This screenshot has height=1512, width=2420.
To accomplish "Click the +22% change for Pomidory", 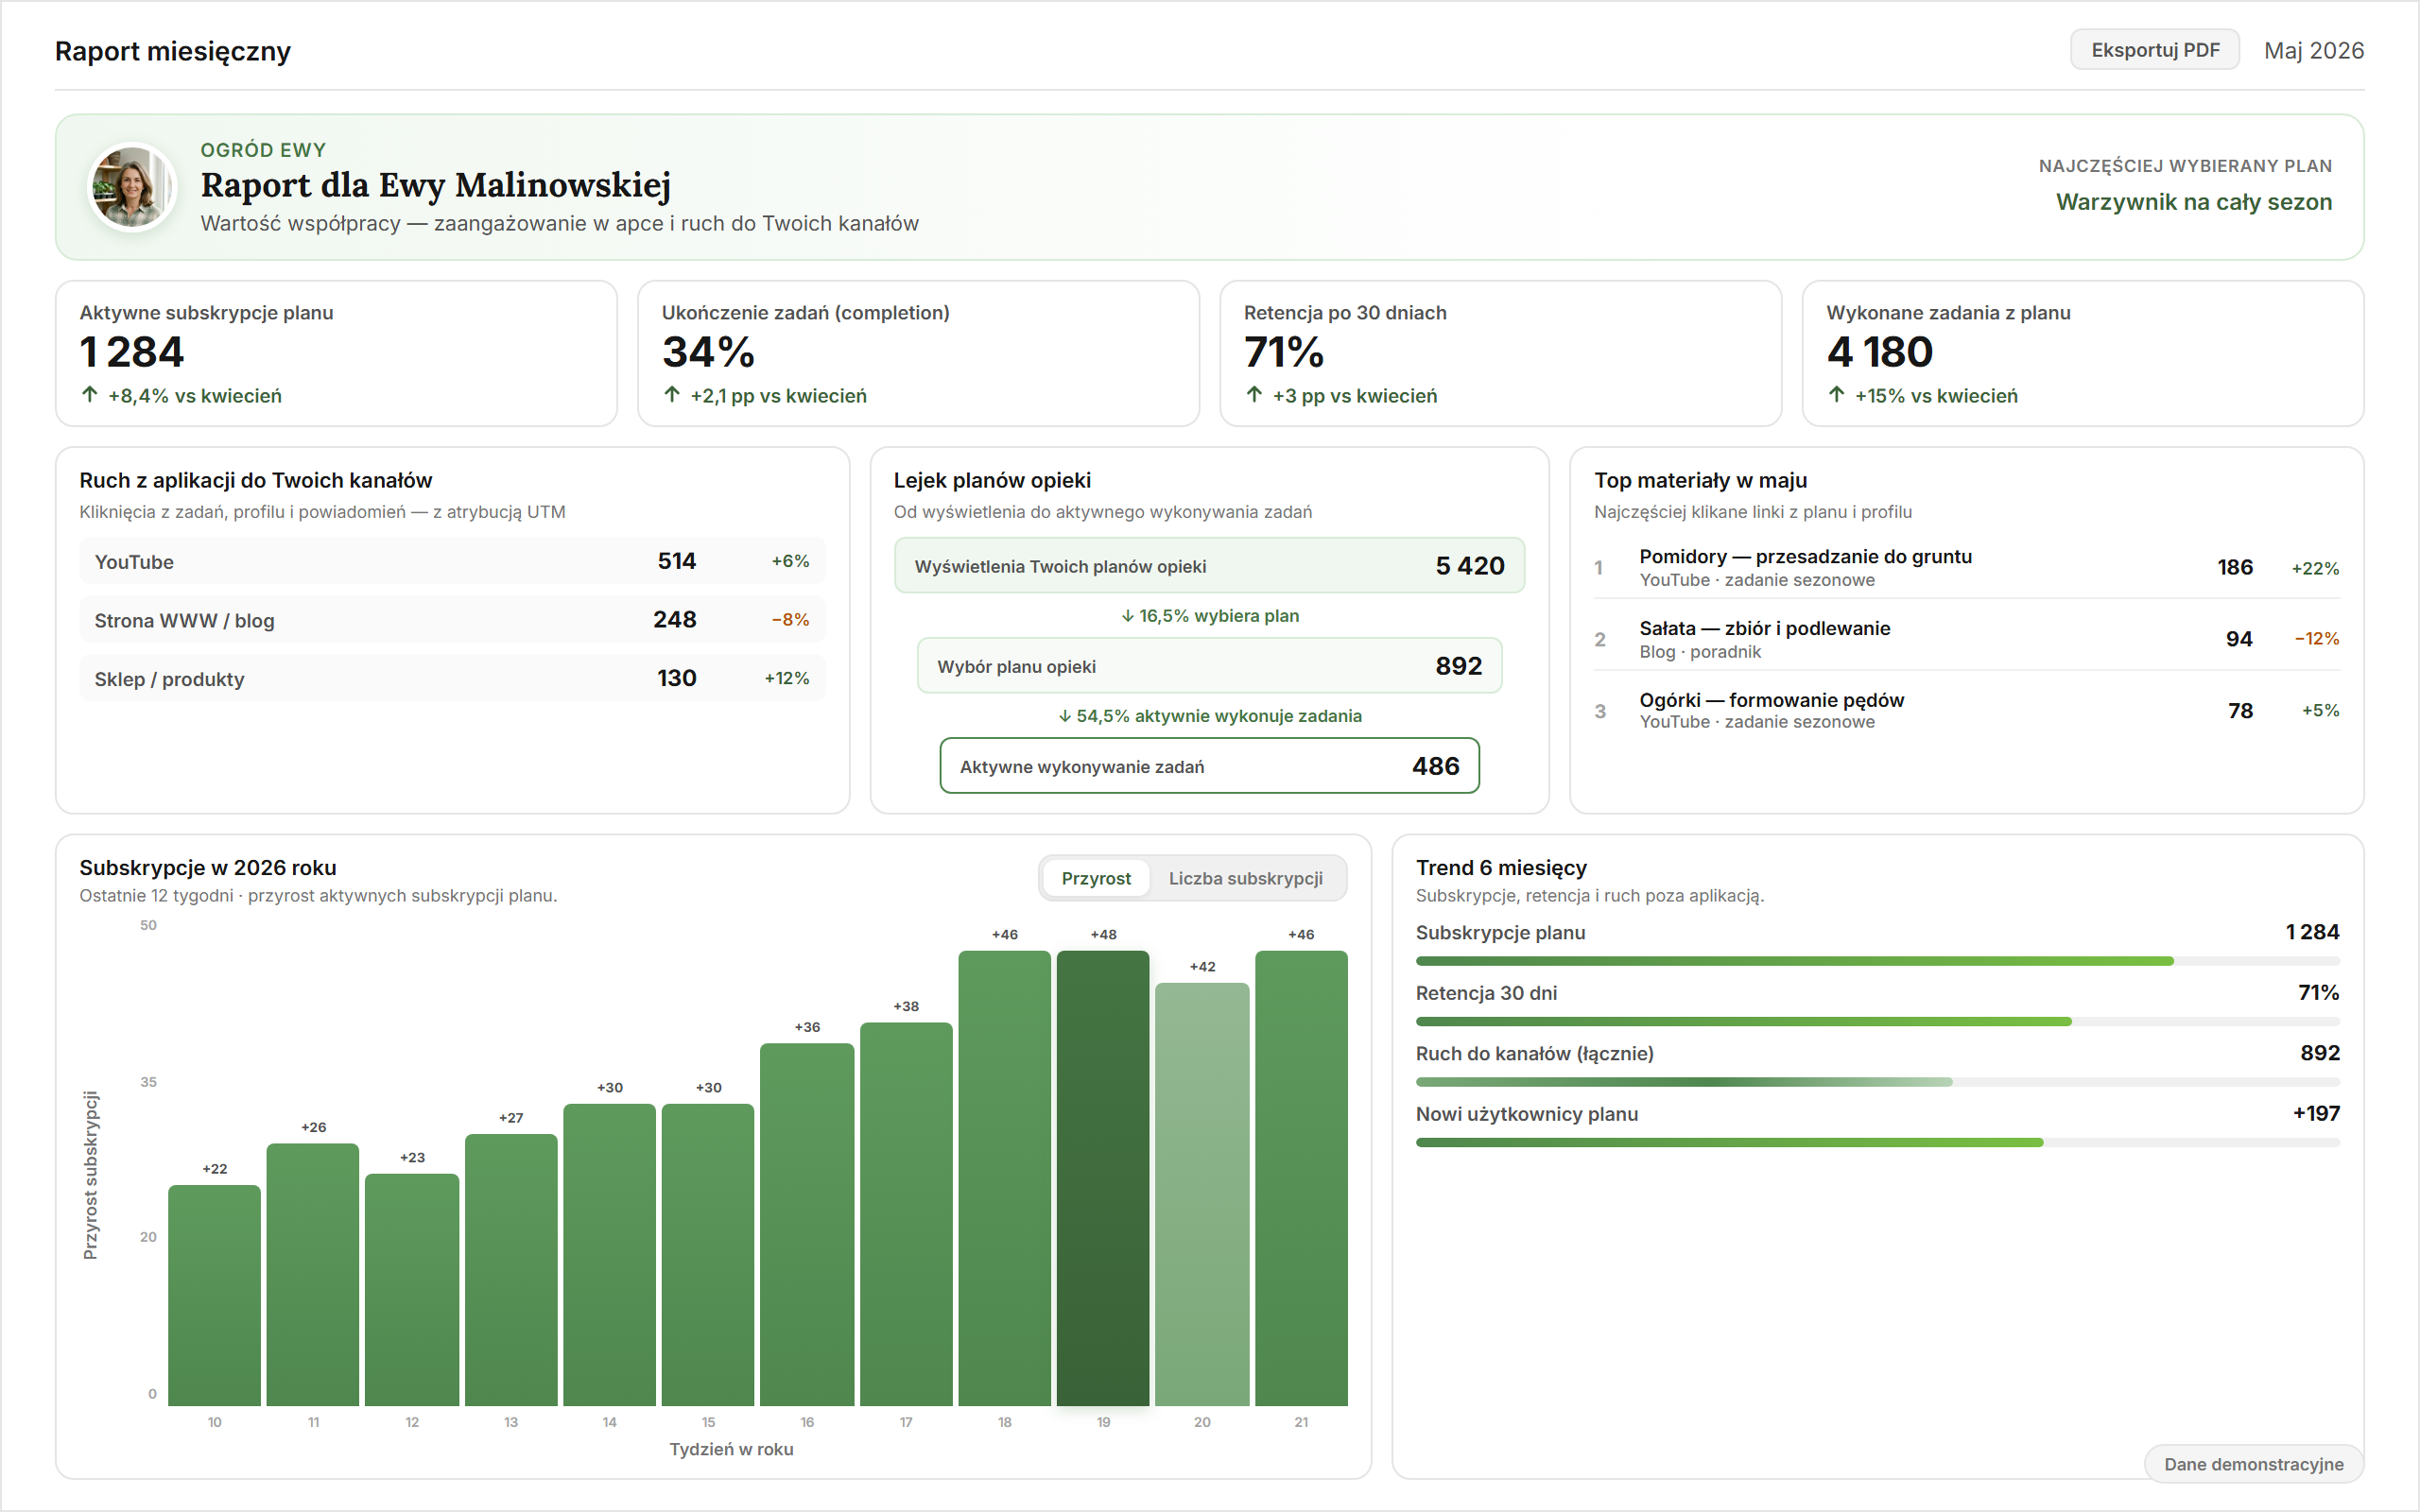I will tap(2315, 568).
